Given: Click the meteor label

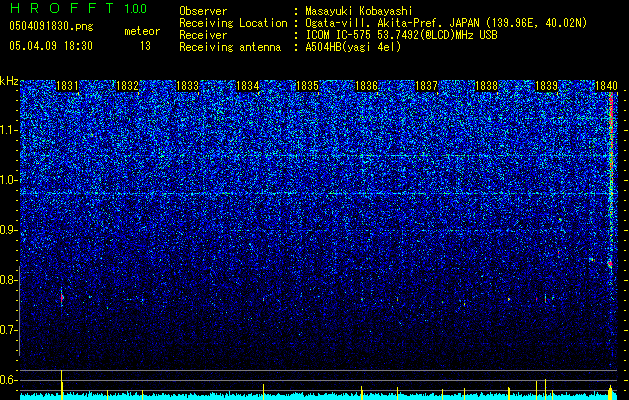Looking at the screenshot, I should 142,31.
